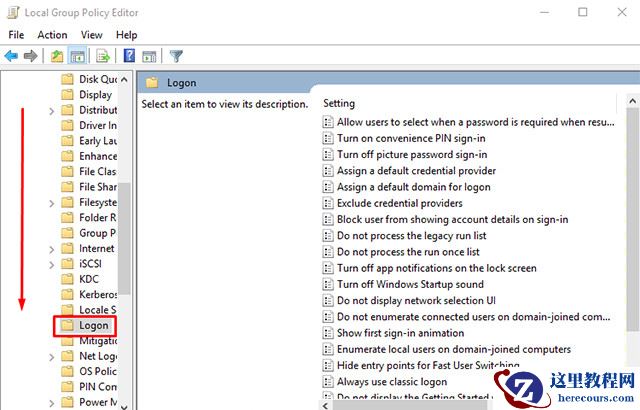Select the Folder R folder in tree
Image resolution: width=640 pixels, height=410 pixels.
click(x=89, y=218)
